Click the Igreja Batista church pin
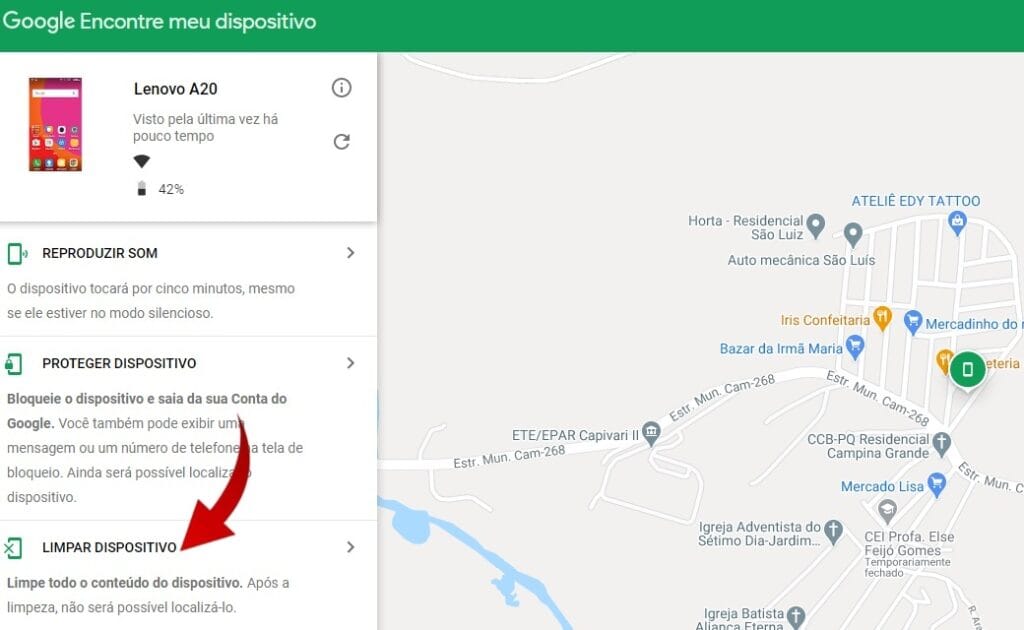Viewport: 1024px width, 630px height. coord(795,617)
